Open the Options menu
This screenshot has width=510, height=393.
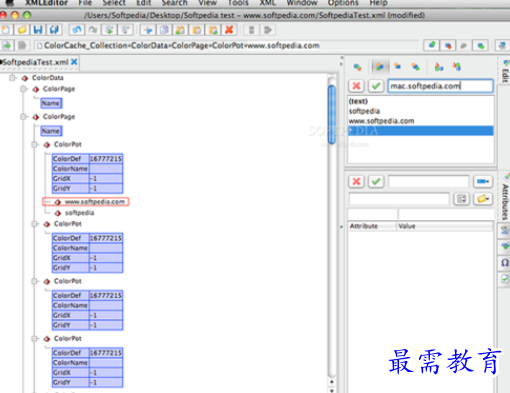343,3
